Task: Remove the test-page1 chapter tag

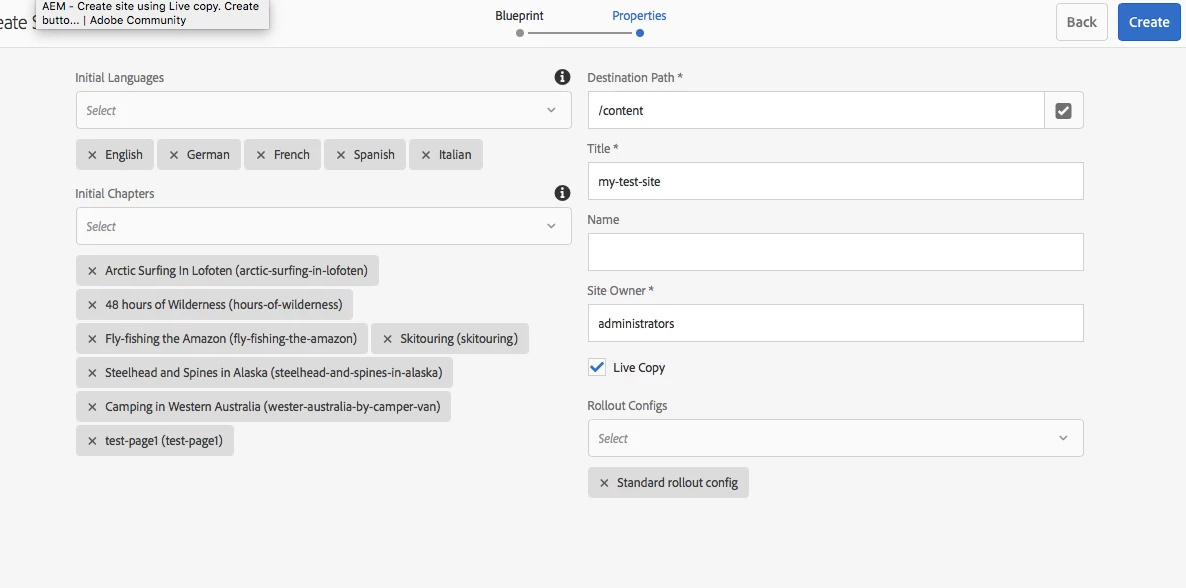Action: (x=92, y=441)
